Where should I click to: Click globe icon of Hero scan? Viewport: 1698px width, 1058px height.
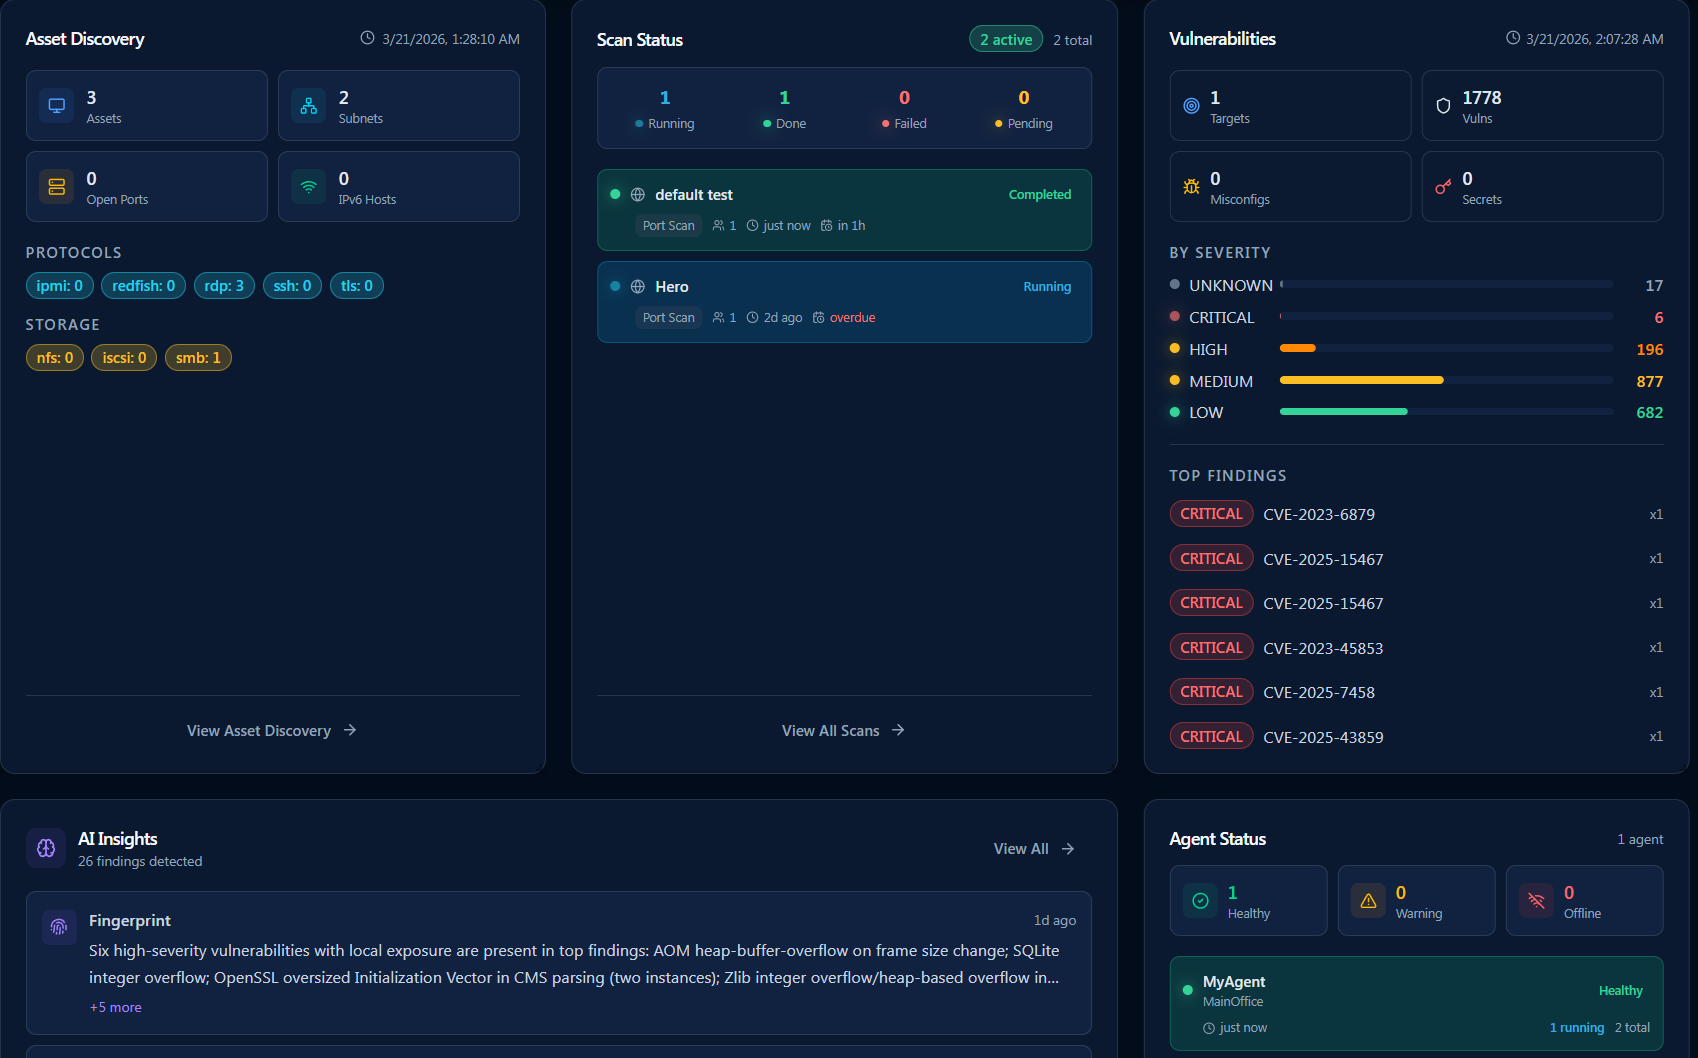pos(638,287)
